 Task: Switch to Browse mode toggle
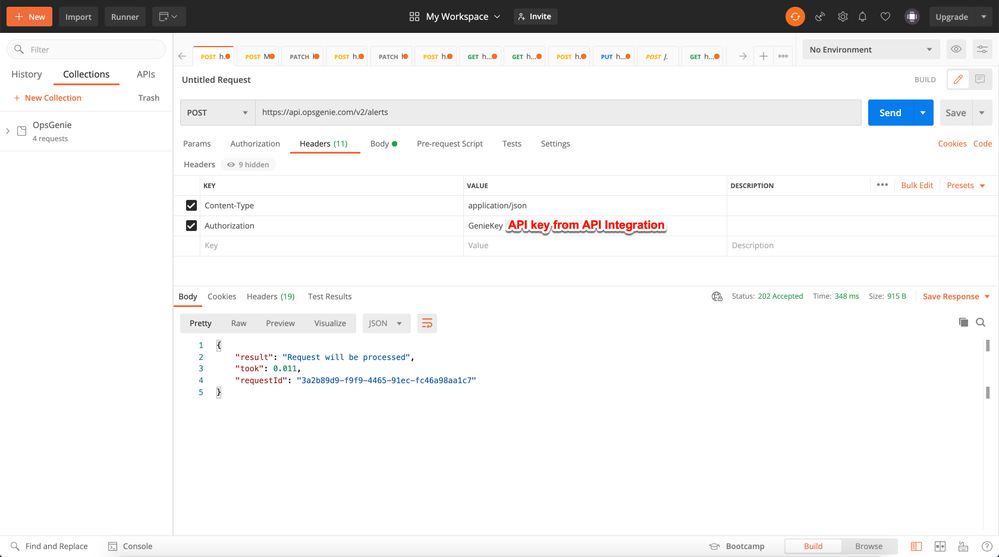tap(868, 546)
